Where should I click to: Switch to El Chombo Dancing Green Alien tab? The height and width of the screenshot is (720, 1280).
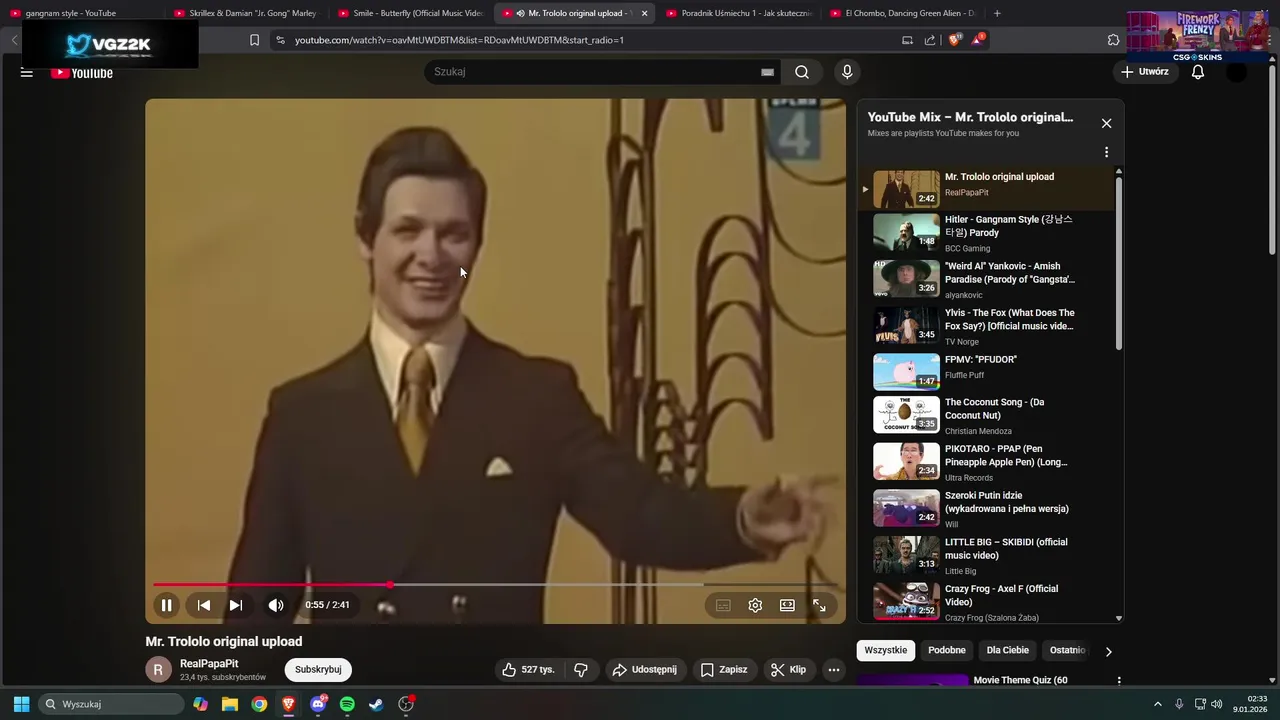(x=901, y=13)
